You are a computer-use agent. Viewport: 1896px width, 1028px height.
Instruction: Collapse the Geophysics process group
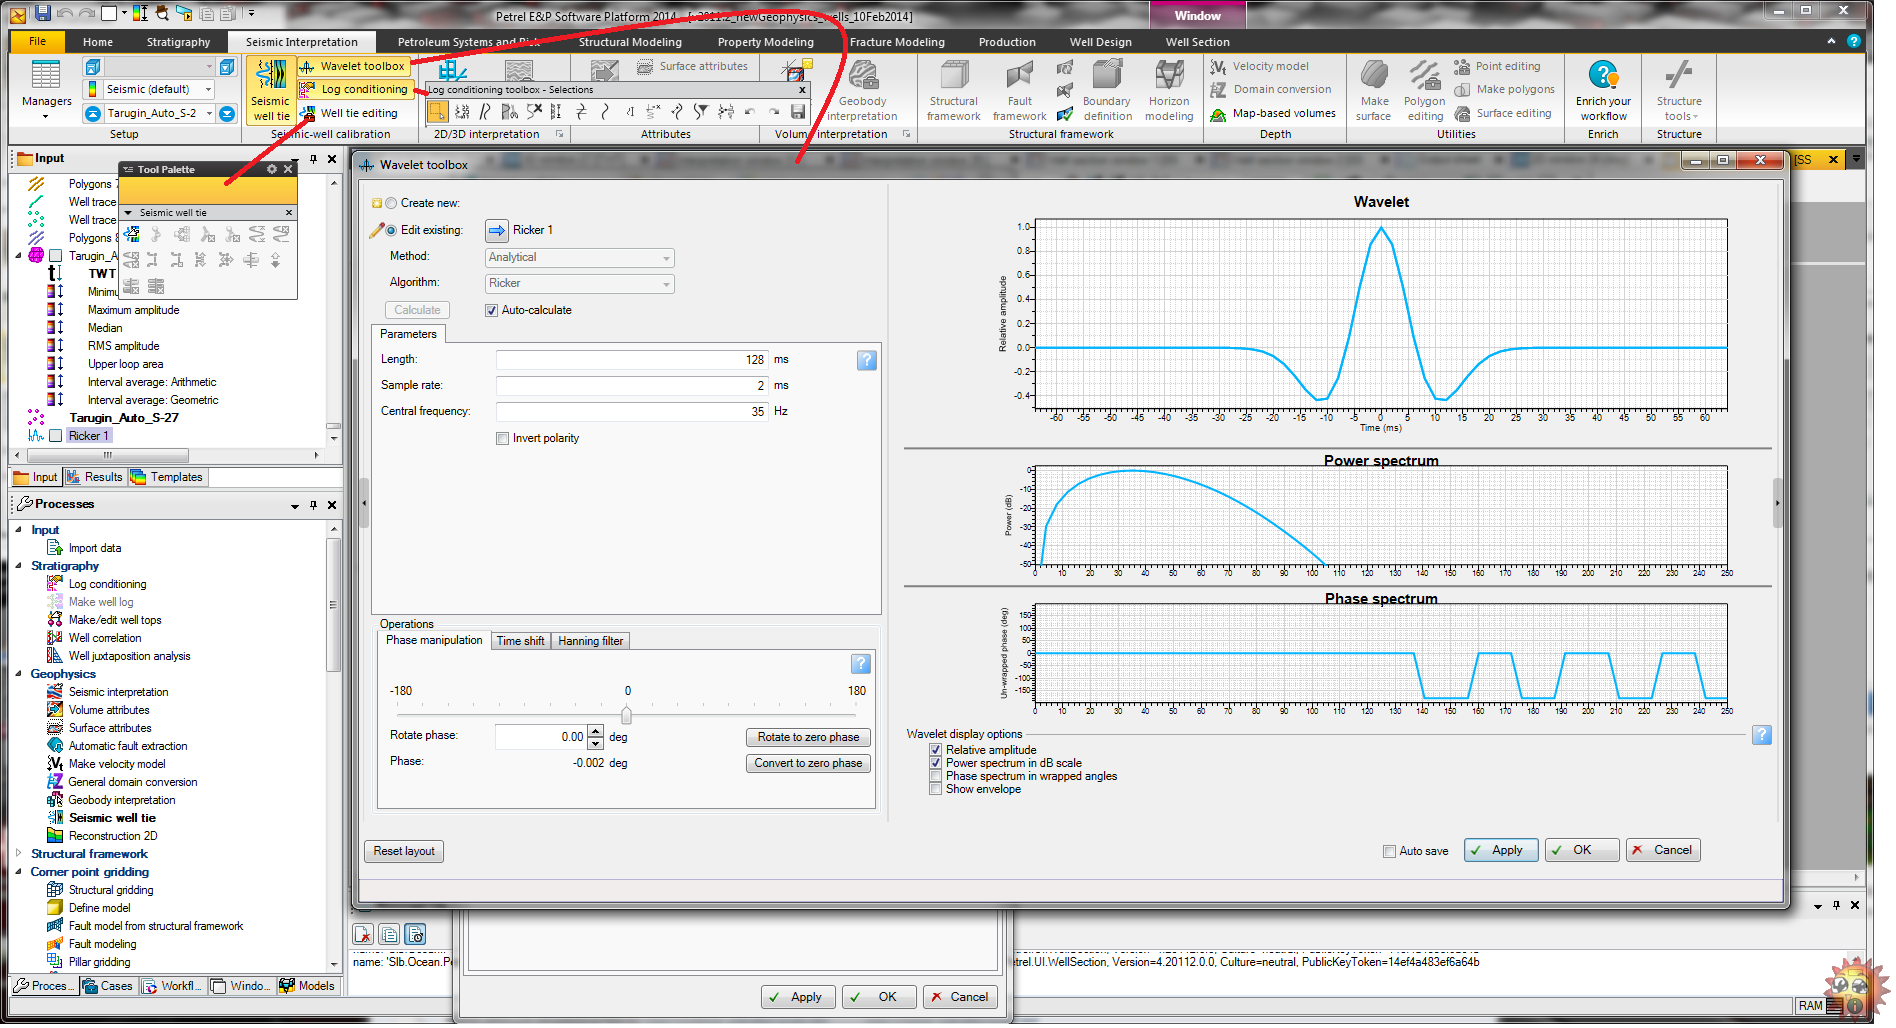(19, 674)
